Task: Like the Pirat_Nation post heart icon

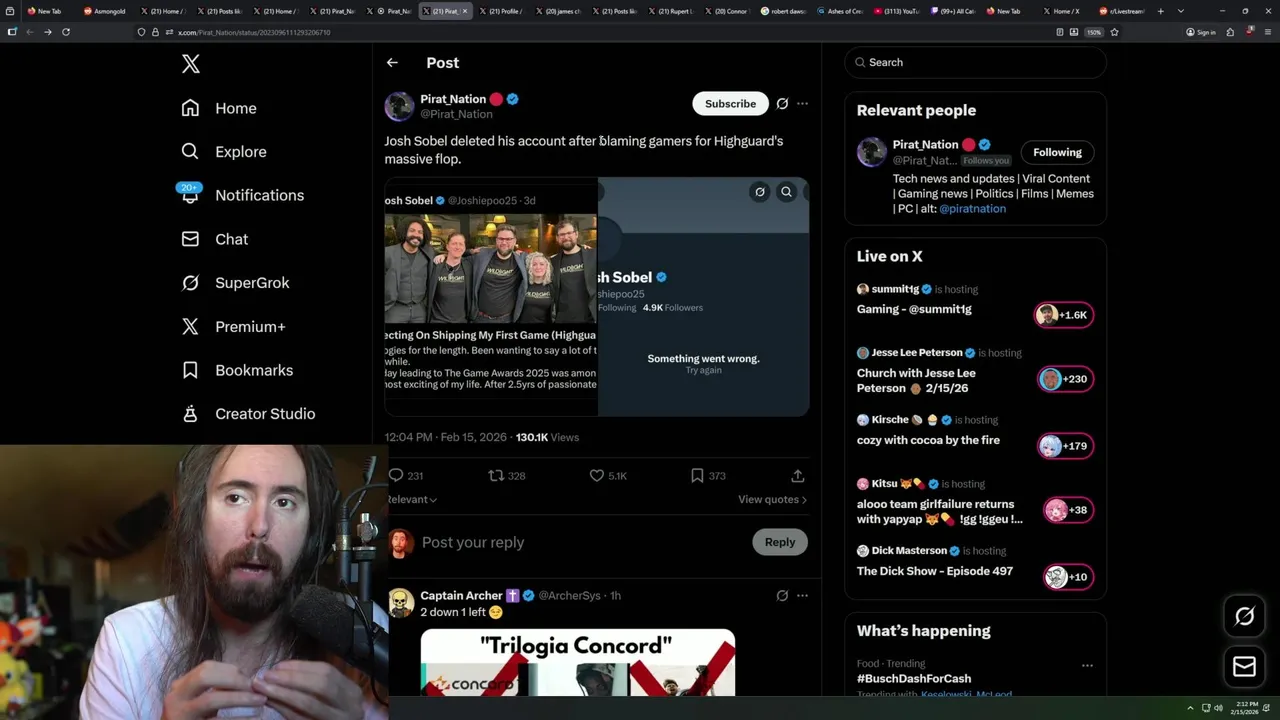Action: pyautogui.click(x=596, y=475)
